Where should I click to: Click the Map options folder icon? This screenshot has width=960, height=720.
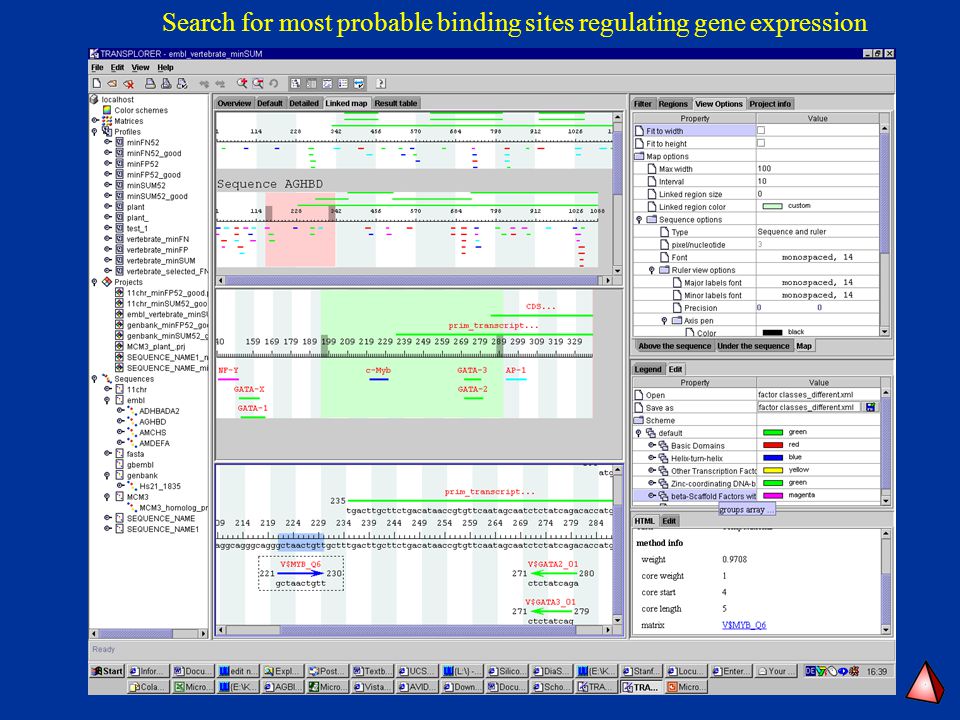coord(640,156)
